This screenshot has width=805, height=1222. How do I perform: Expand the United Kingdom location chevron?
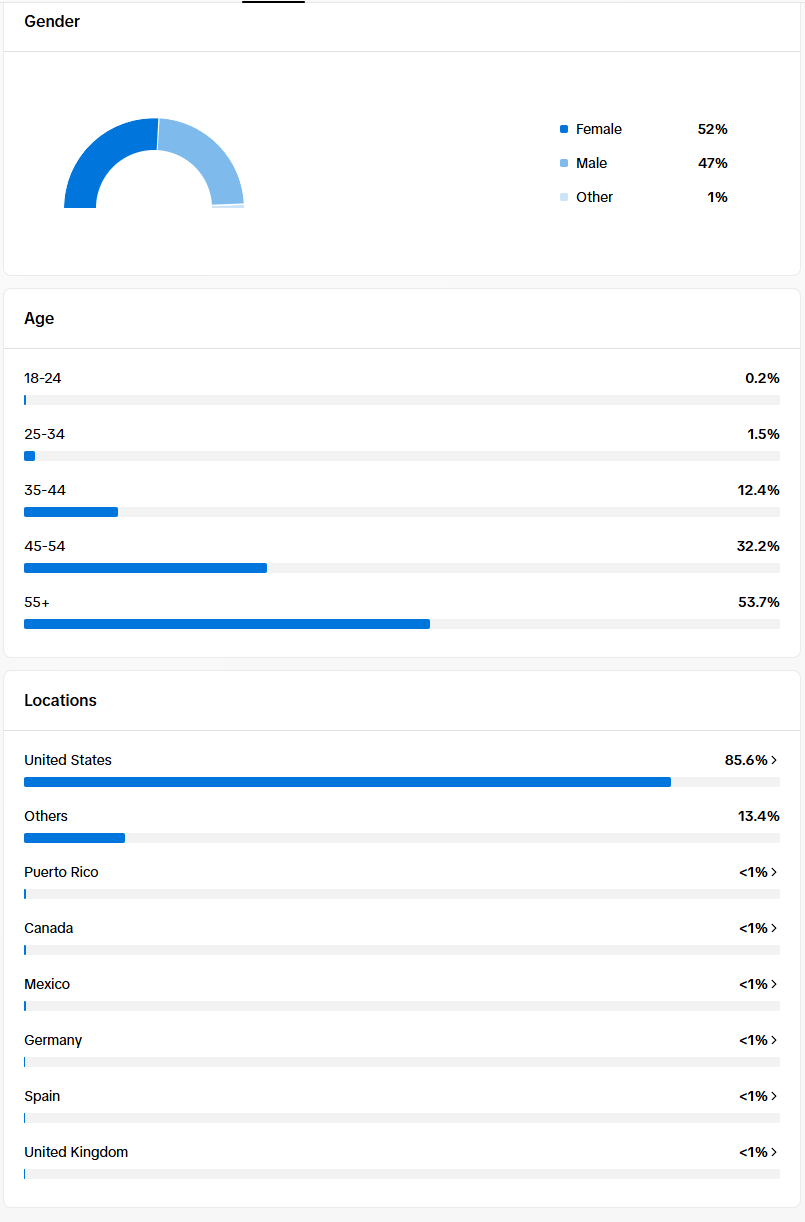[x=775, y=1152]
